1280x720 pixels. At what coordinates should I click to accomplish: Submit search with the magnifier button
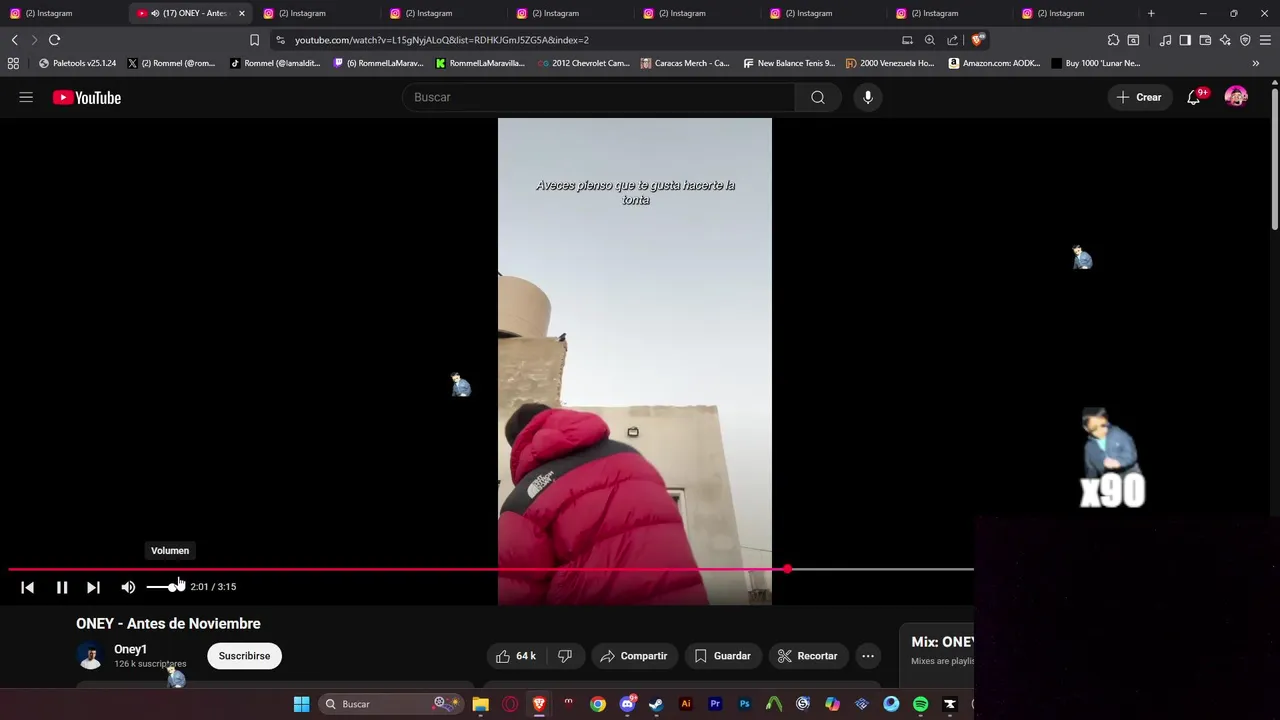pos(818,97)
